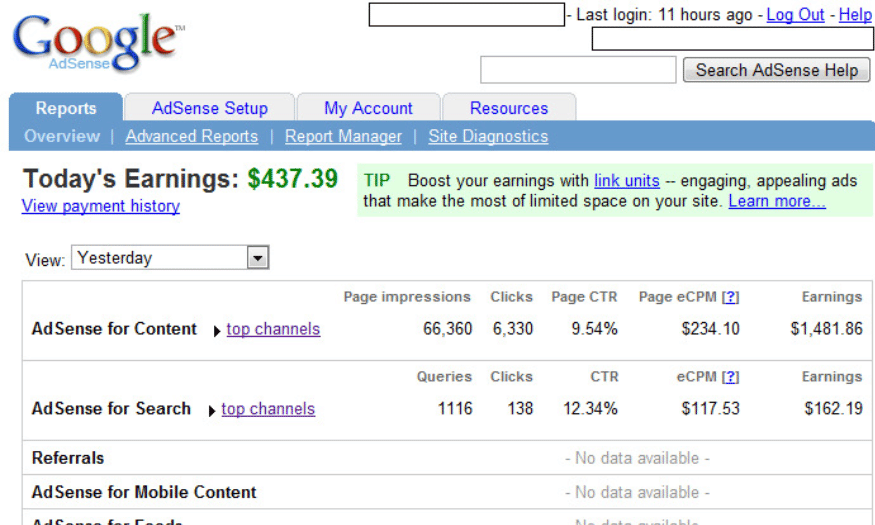
Task: Open View payment history link
Action: pyautogui.click(x=101, y=206)
